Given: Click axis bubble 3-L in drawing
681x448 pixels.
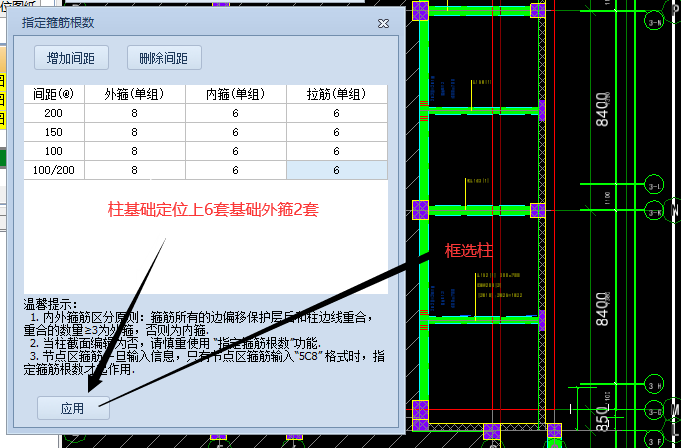Looking at the screenshot, I should pos(654,186).
